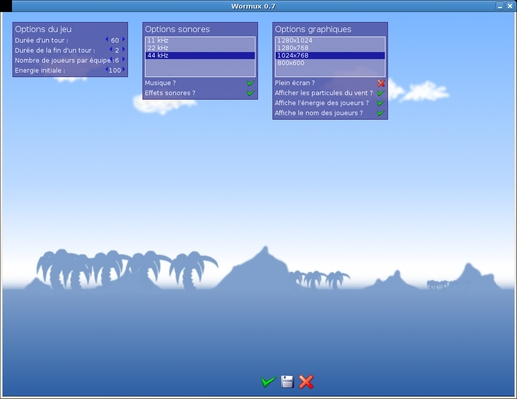The width and height of the screenshot is (517, 399).
Task: Disable Afficher les particules du vent
Action: (x=381, y=93)
